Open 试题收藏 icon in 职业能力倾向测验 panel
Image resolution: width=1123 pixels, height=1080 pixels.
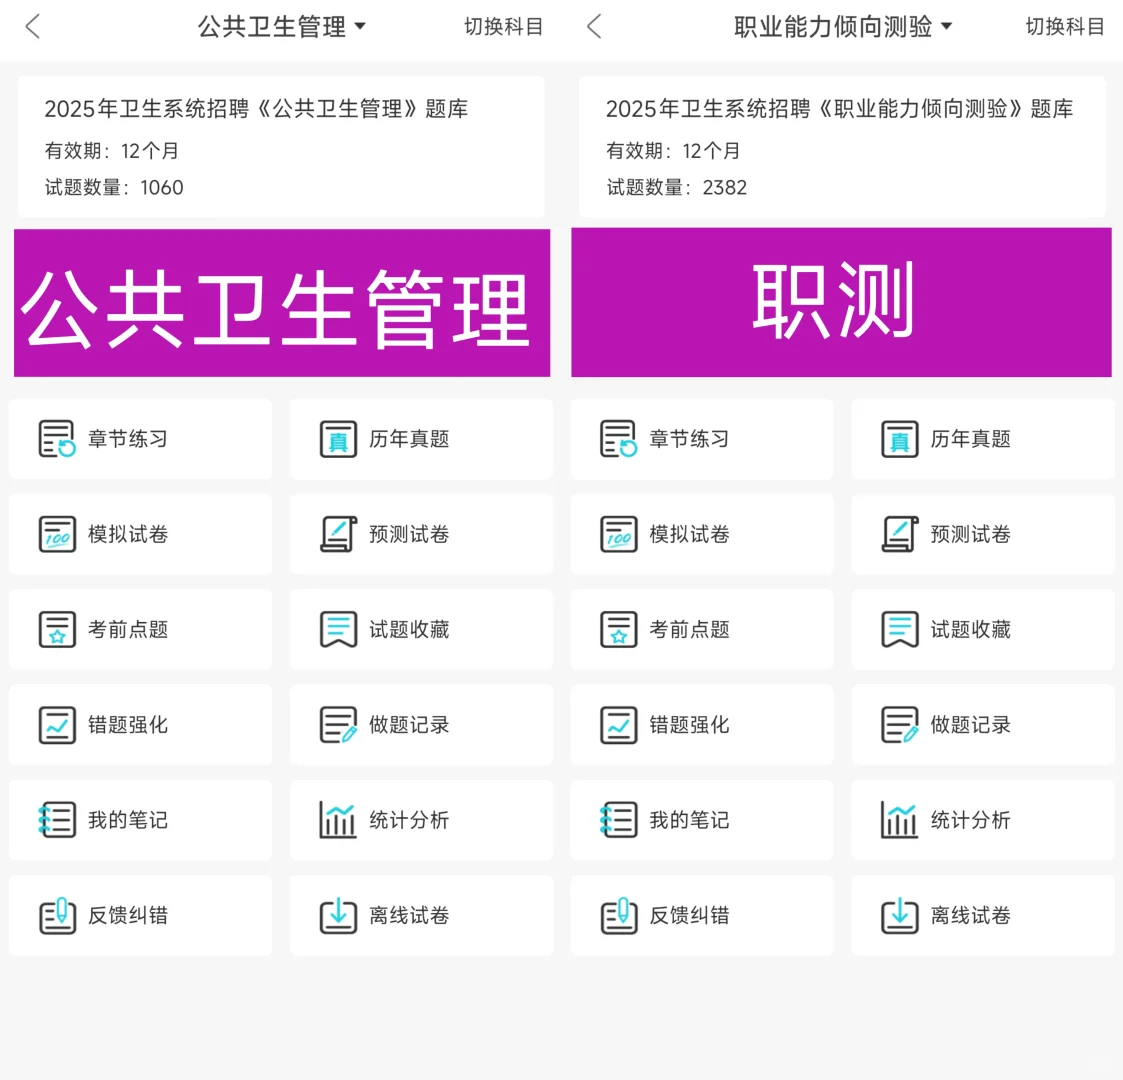click(900, 630)
